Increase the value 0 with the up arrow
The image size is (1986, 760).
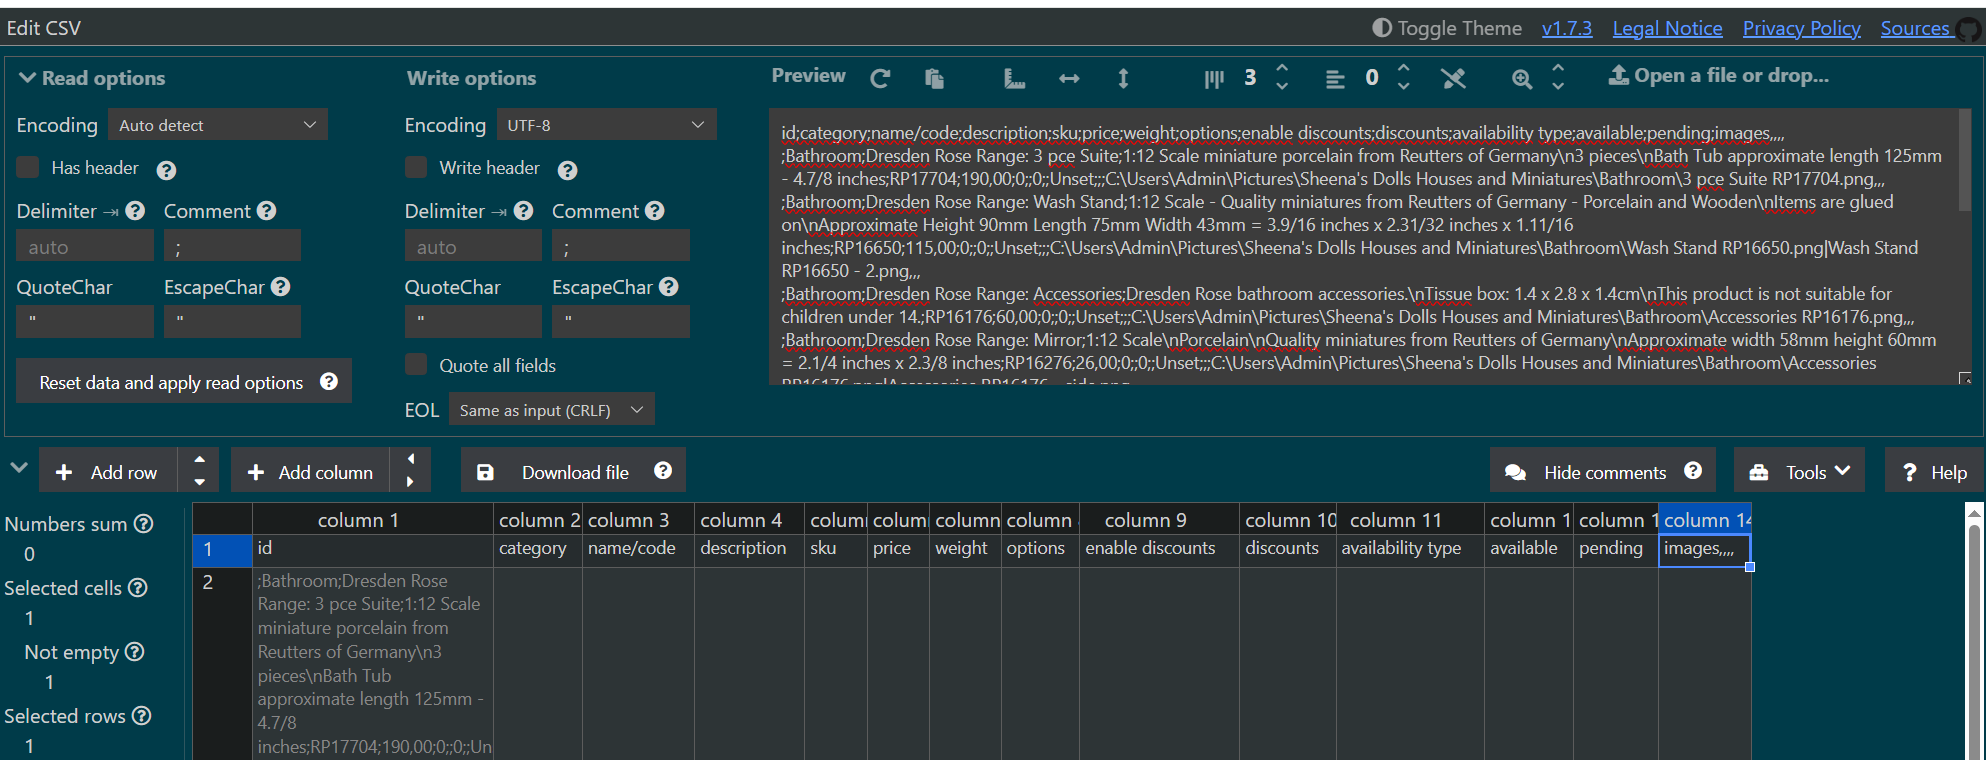coord(1404,68)
